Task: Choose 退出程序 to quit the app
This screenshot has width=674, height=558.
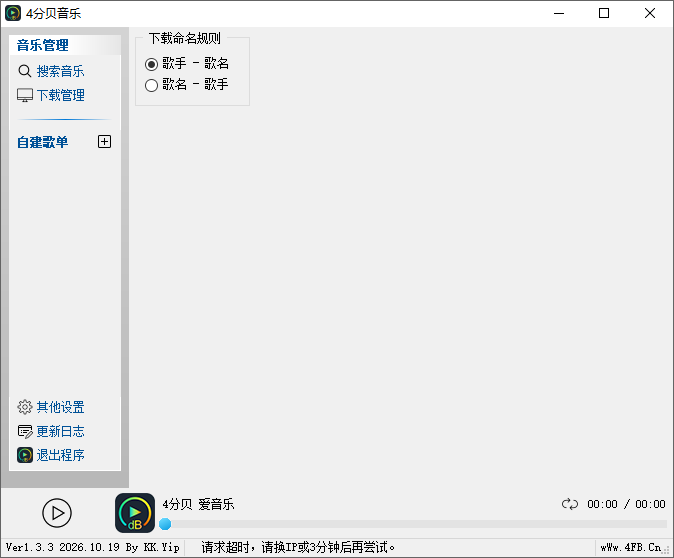Action: (60, 455)
